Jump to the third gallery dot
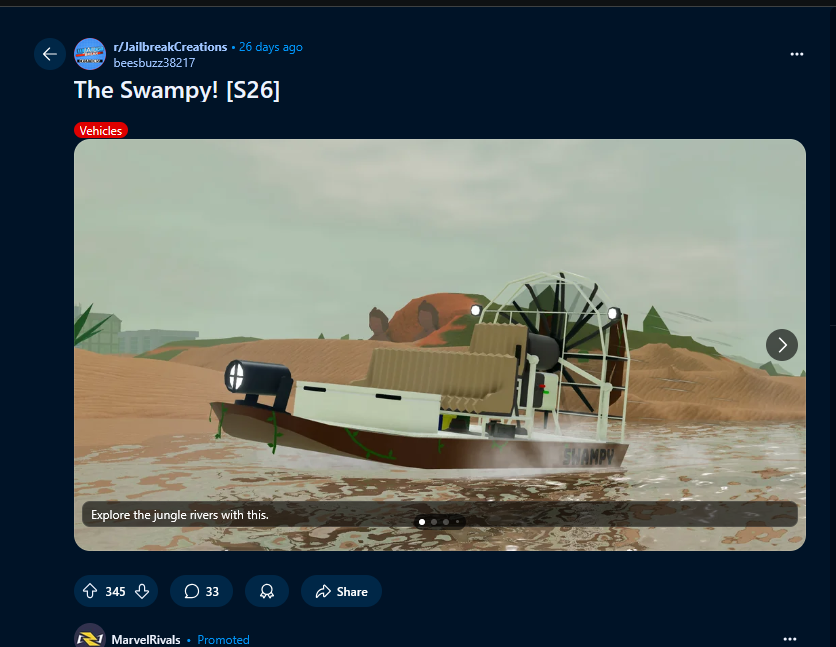 446,522
